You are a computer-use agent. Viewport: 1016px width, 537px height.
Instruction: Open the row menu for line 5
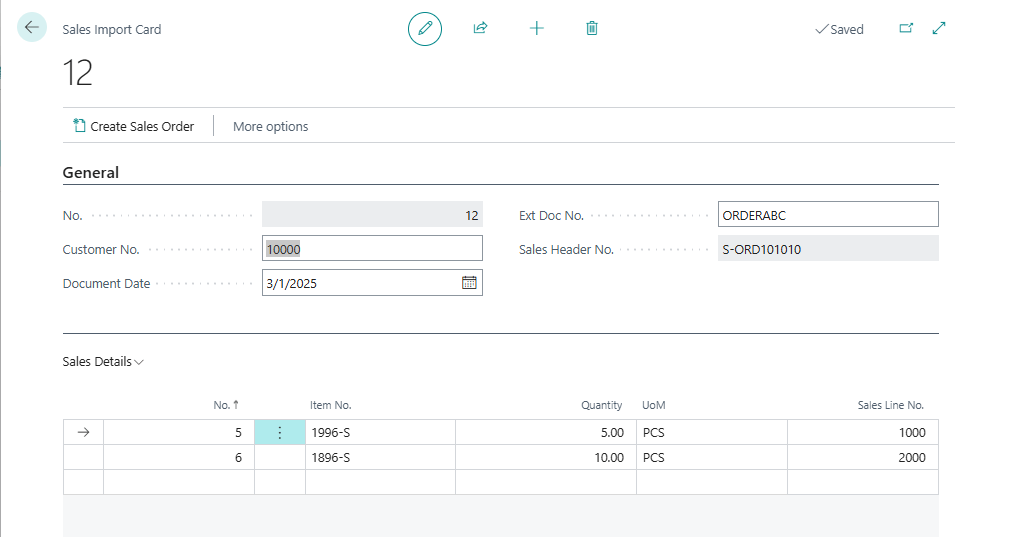click(280, 433)
